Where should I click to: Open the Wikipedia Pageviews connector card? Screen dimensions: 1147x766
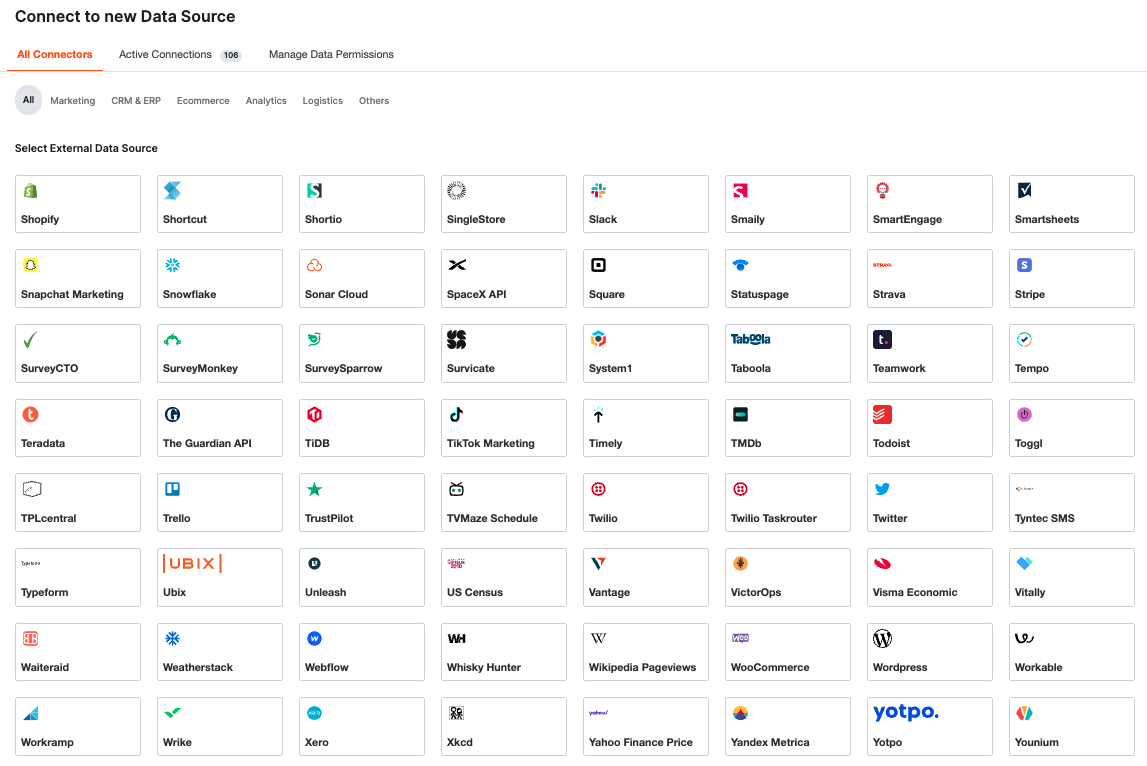tap(645, 652)
